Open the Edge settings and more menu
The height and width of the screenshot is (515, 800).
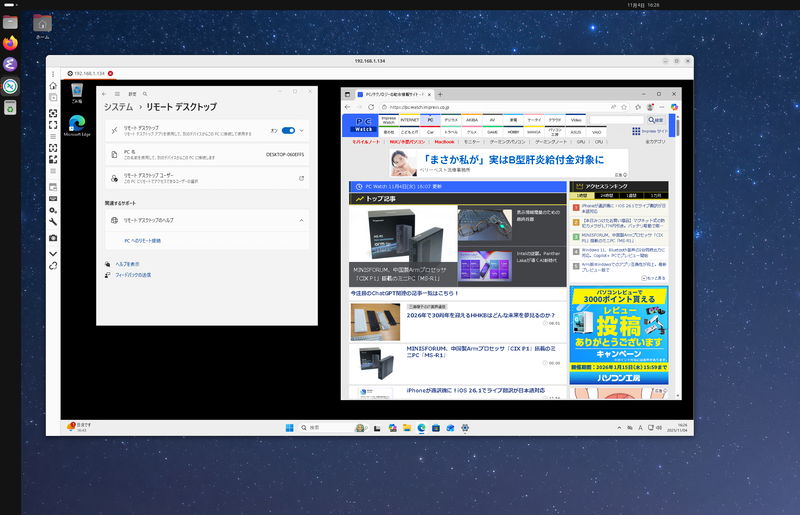tap(662, 107)
